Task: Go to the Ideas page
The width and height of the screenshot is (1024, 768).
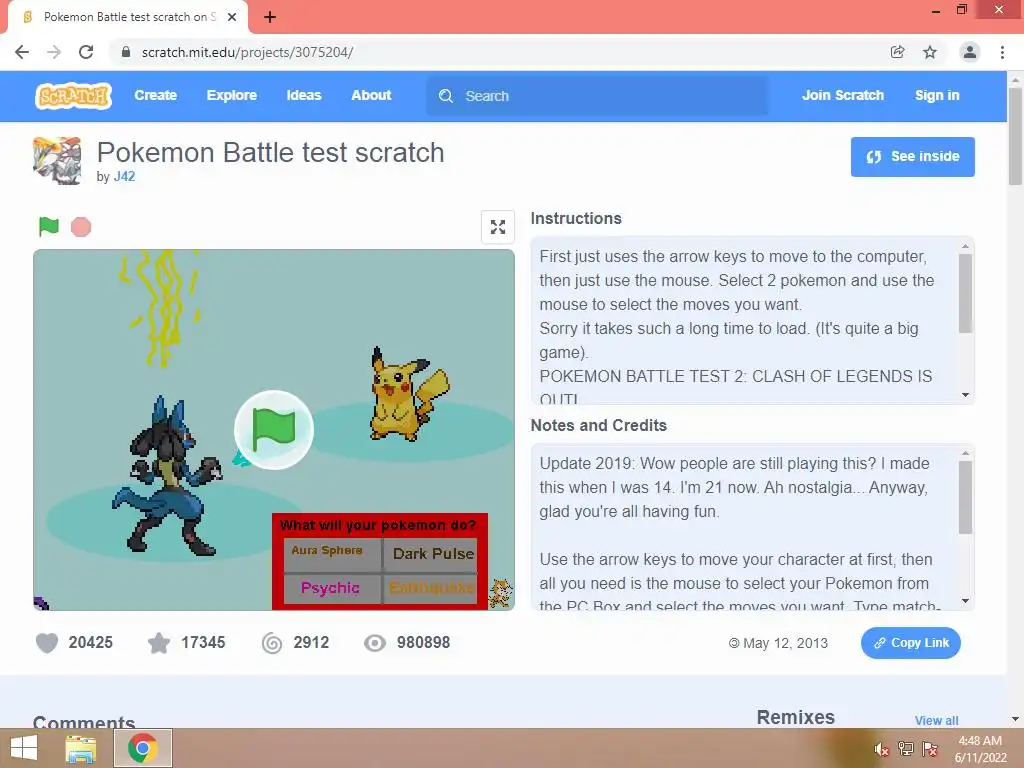Action: (x=304, y=95)
